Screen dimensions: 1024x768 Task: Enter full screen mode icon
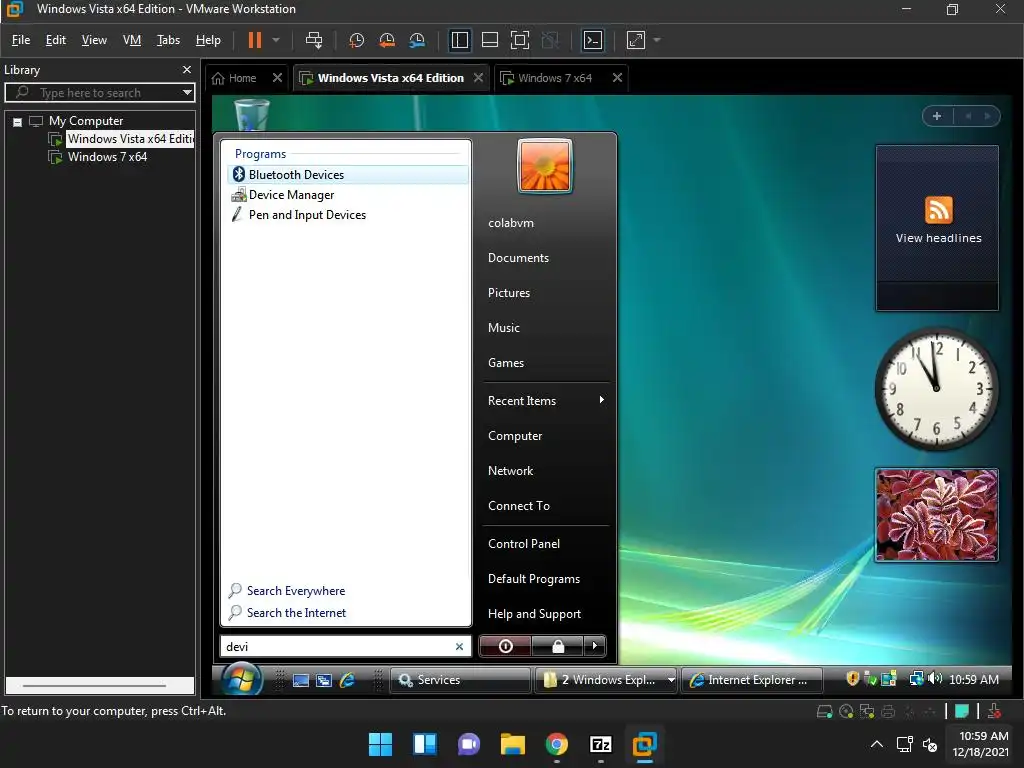(x=520, y=40)
